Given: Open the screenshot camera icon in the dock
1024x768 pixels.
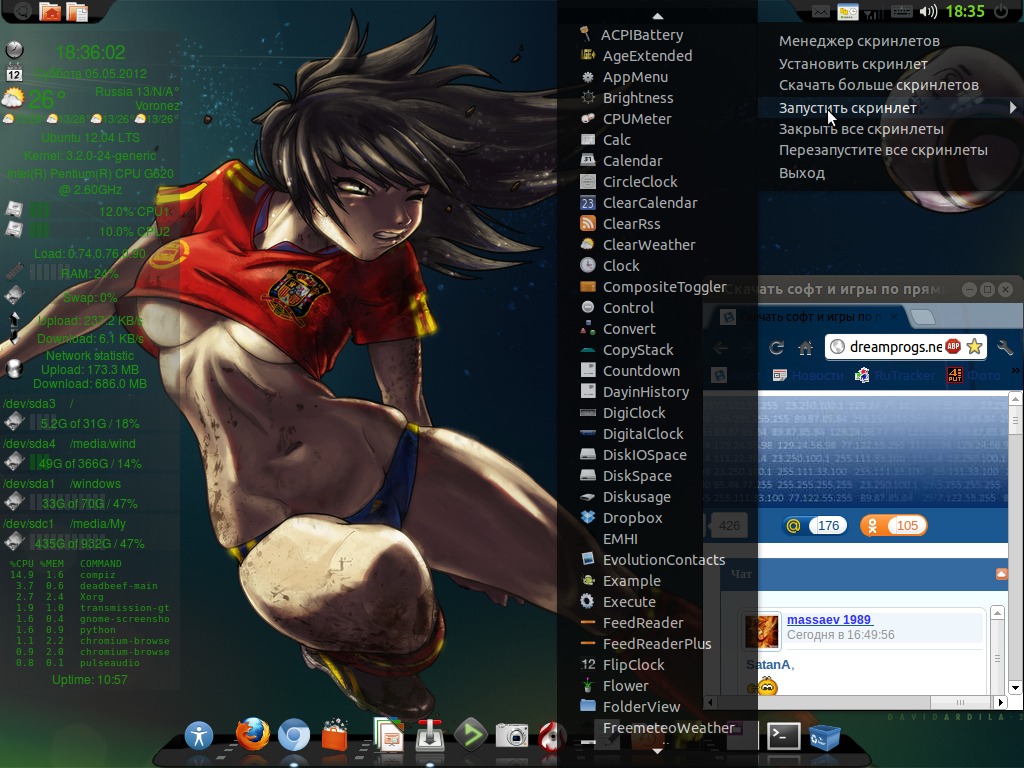Looking at the screenshot, I should tap(512, 735).
